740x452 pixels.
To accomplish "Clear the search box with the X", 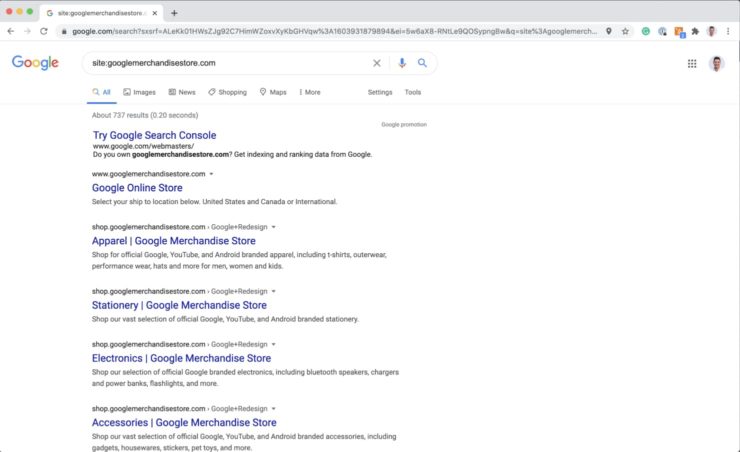I will point(377,63).
